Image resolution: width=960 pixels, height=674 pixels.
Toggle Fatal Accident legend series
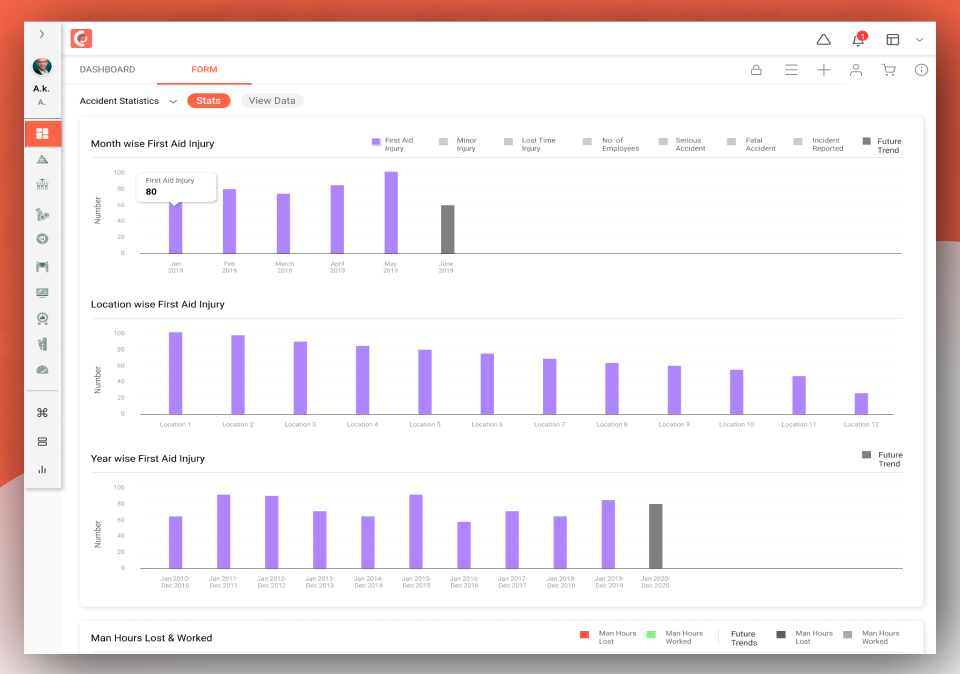pos(751,144)
